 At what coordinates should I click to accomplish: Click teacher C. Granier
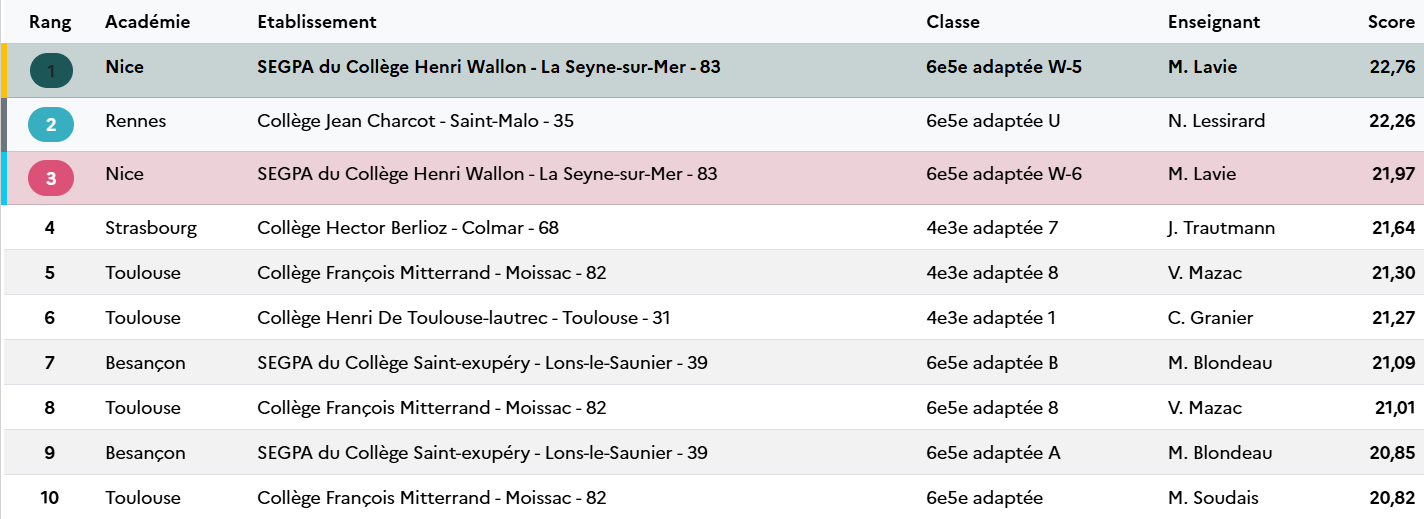1210,318
